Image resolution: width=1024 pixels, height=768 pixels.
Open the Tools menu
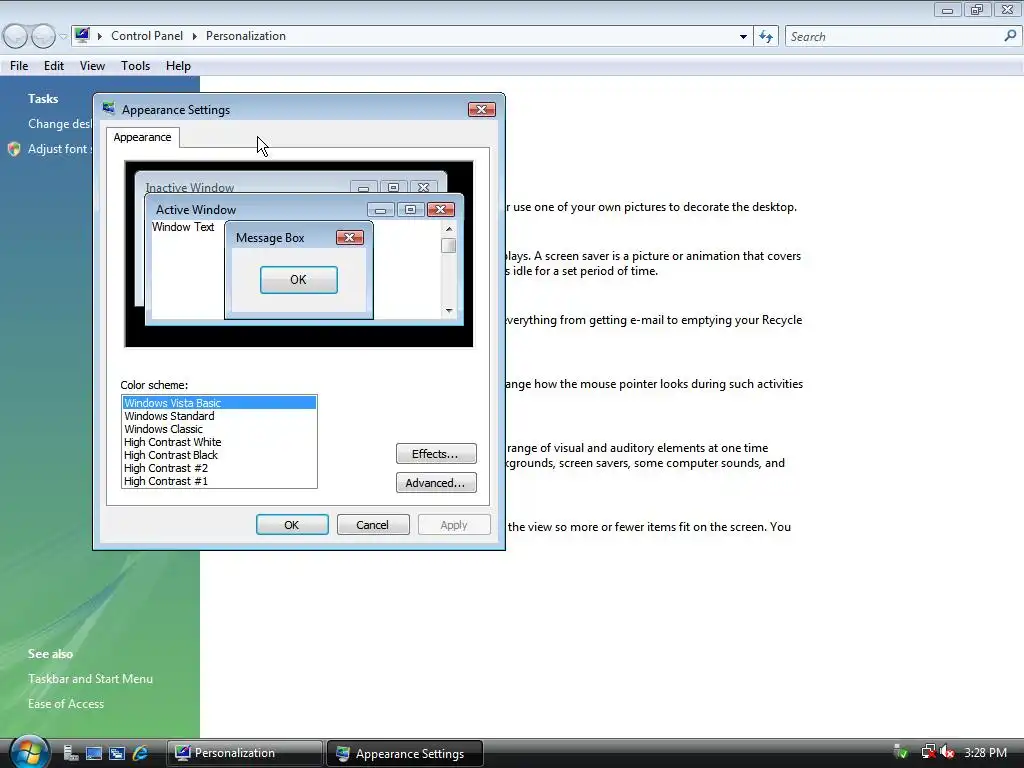pyautogui.click(x=135, y=66)
